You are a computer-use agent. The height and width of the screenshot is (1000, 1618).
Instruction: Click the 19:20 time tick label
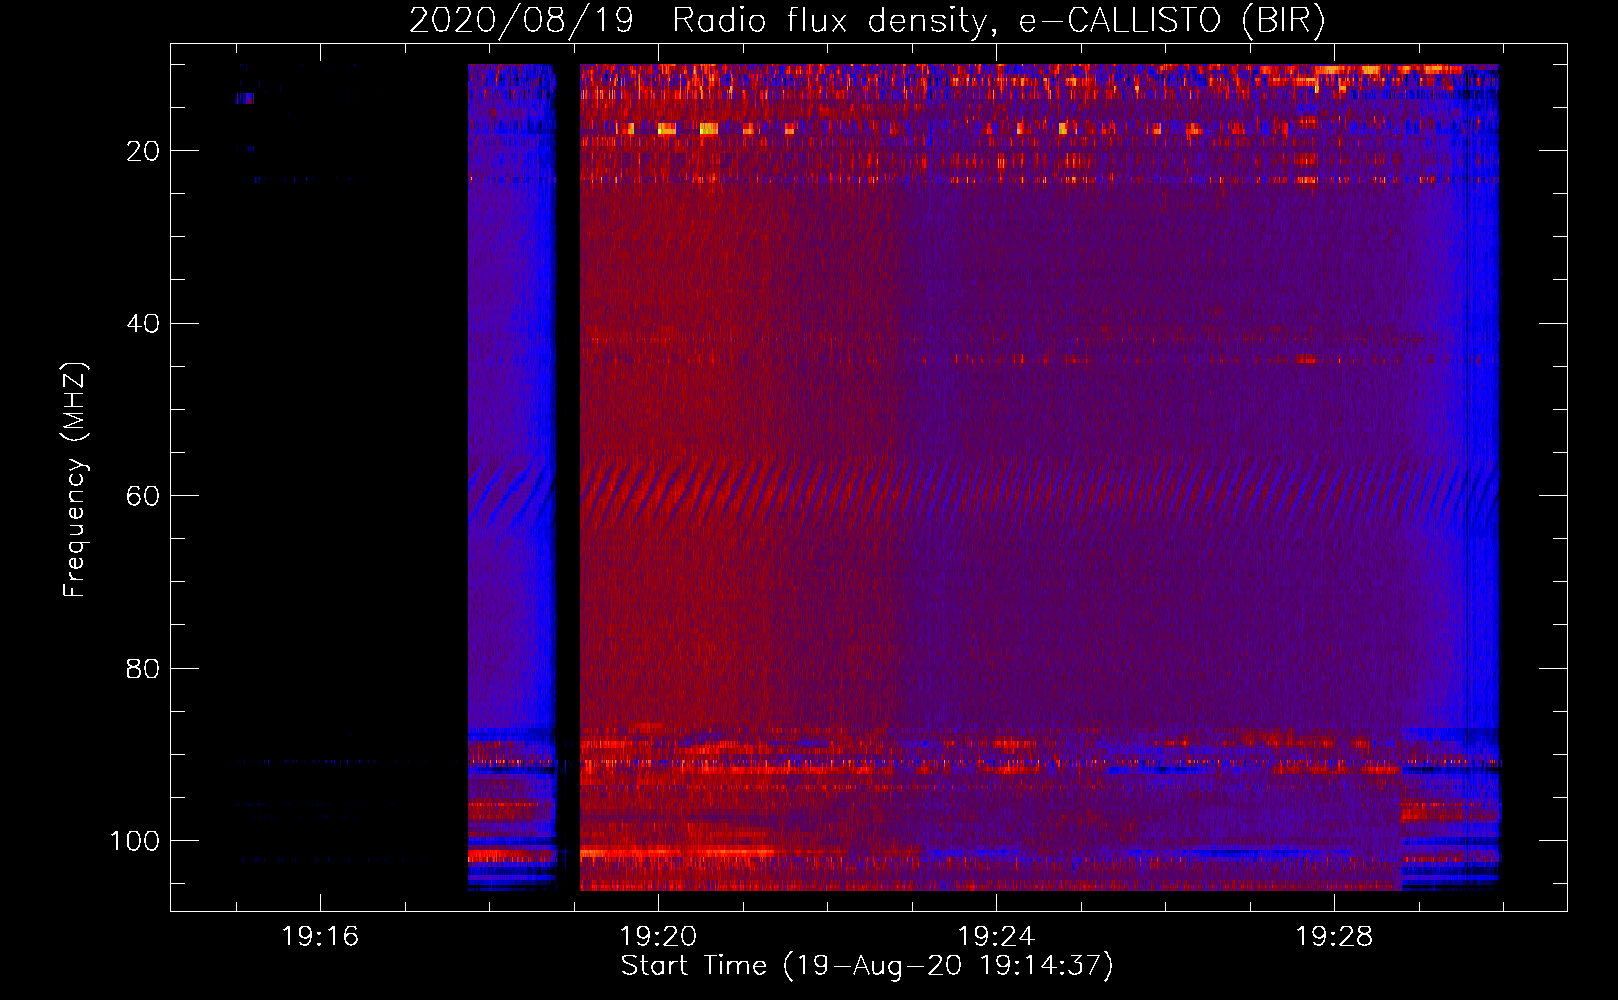point(658,937)
